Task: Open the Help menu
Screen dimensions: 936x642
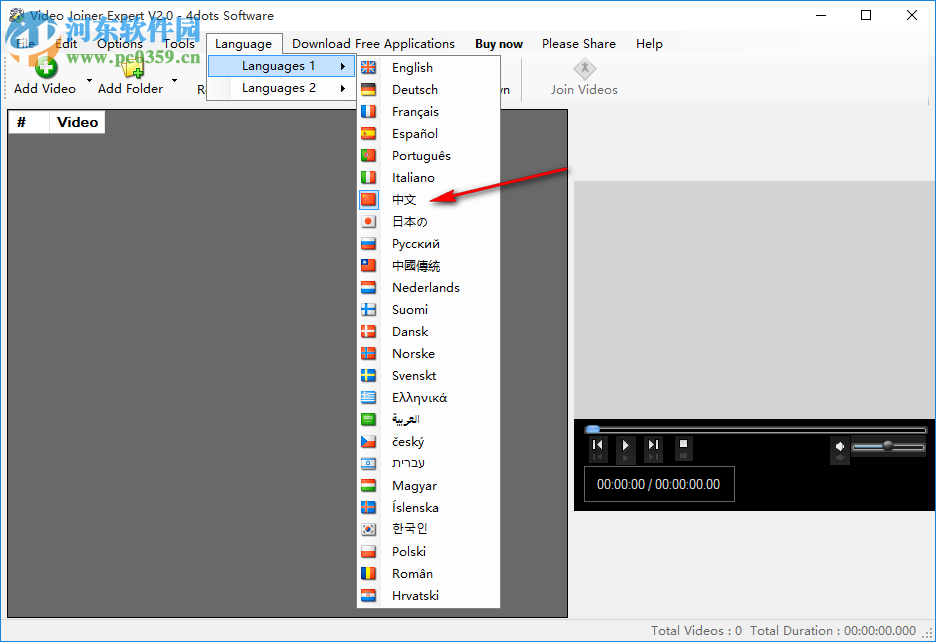Action: click(x=649, y=43)
